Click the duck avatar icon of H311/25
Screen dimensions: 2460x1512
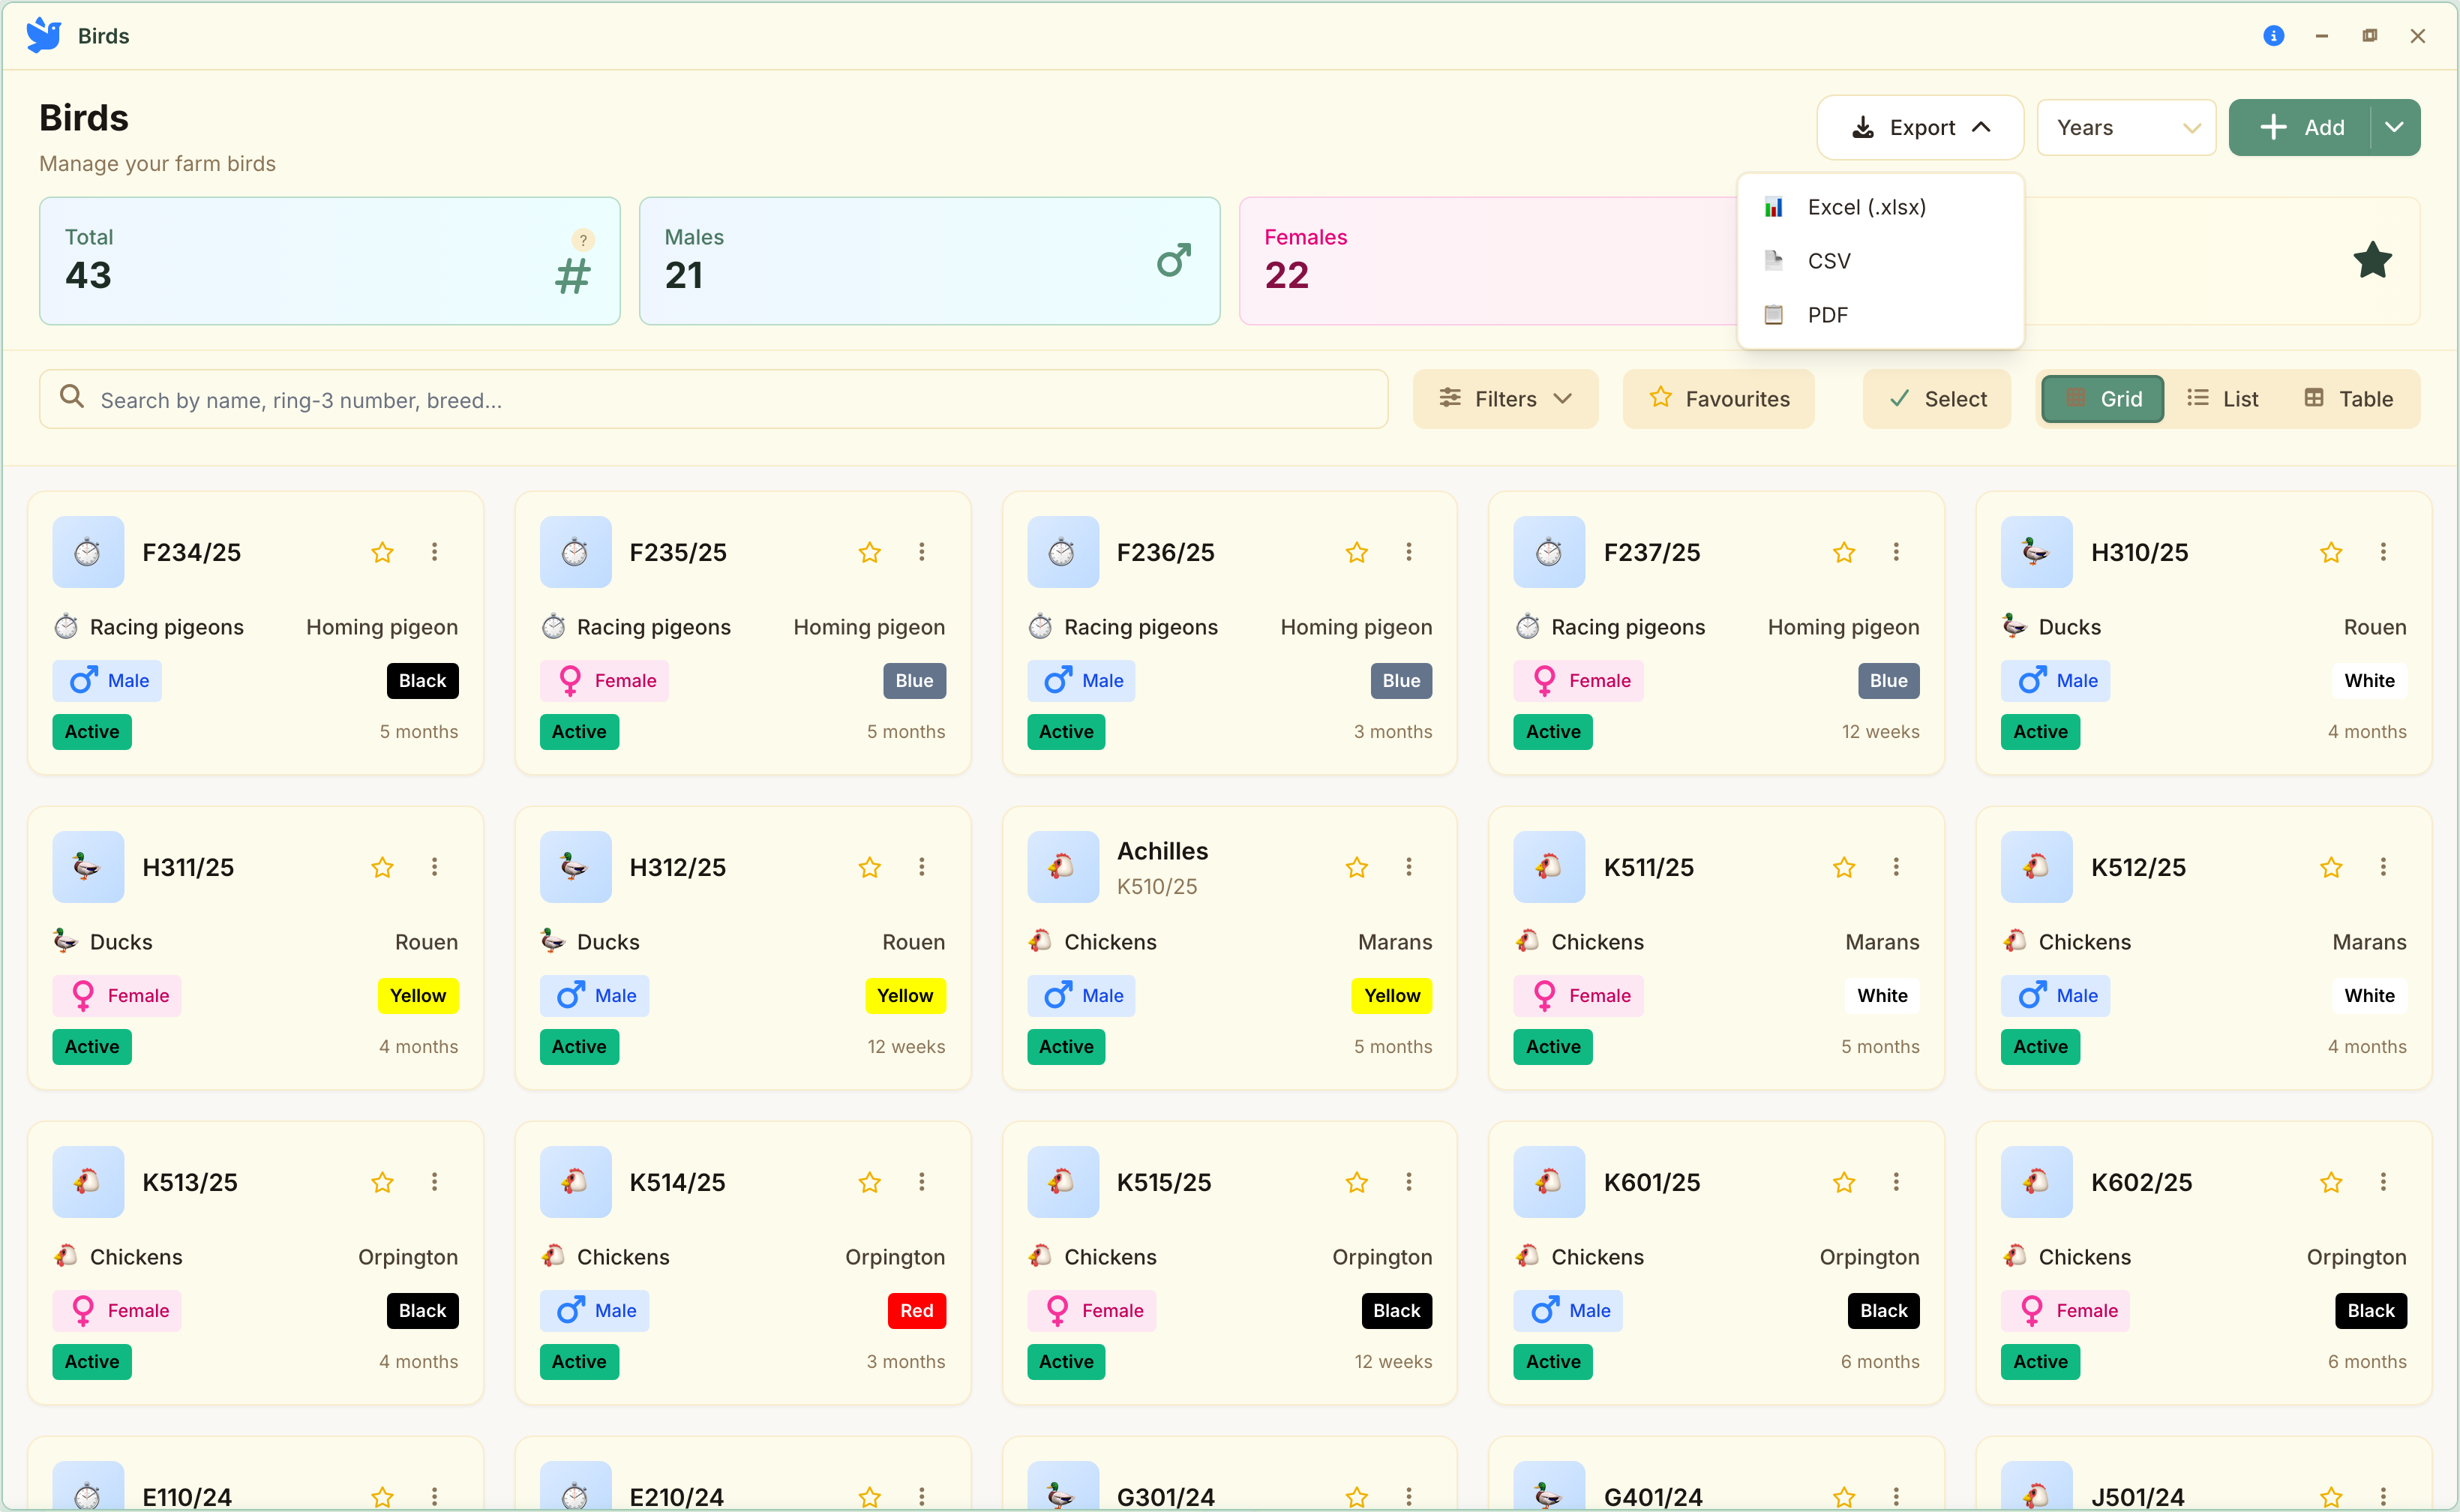click(88, 867)
